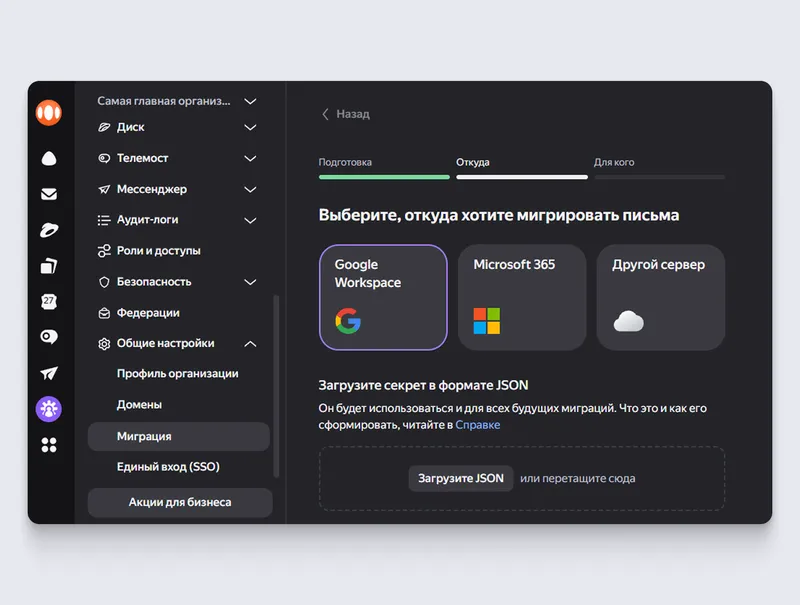Click organization name Самая главная организ...
The image size is (800, 605).
tap(164, 101)
